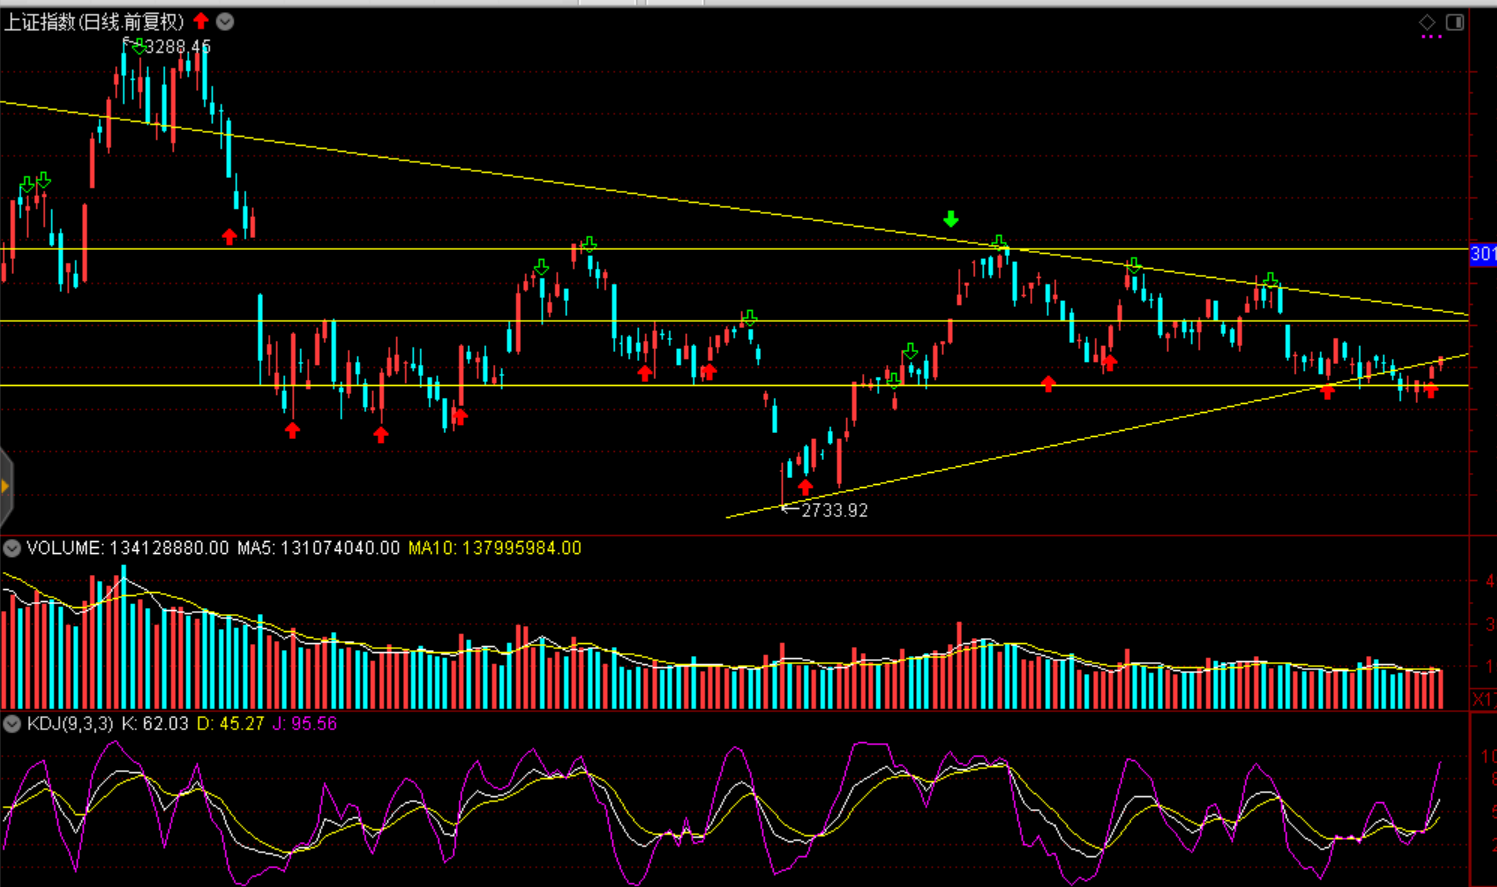
Task: Click the 2733.92 low price marker
Action: [x=834, y=511]
